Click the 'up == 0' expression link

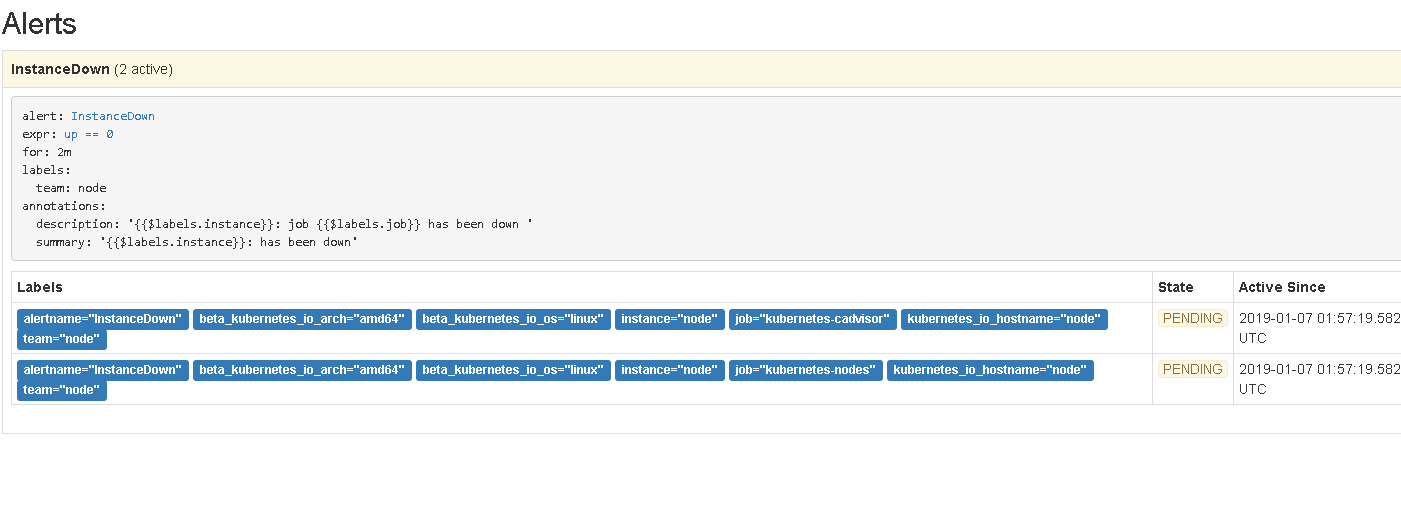tap(88, 134)
